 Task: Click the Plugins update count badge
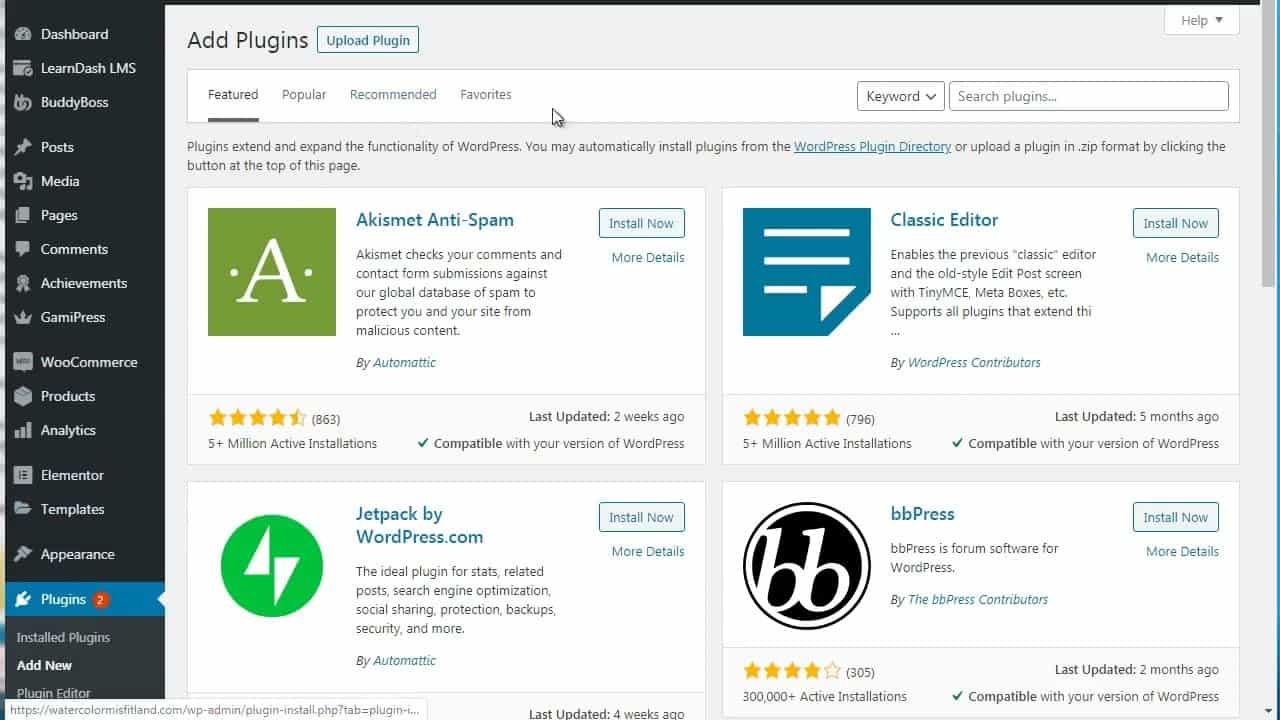click(100, 600)
